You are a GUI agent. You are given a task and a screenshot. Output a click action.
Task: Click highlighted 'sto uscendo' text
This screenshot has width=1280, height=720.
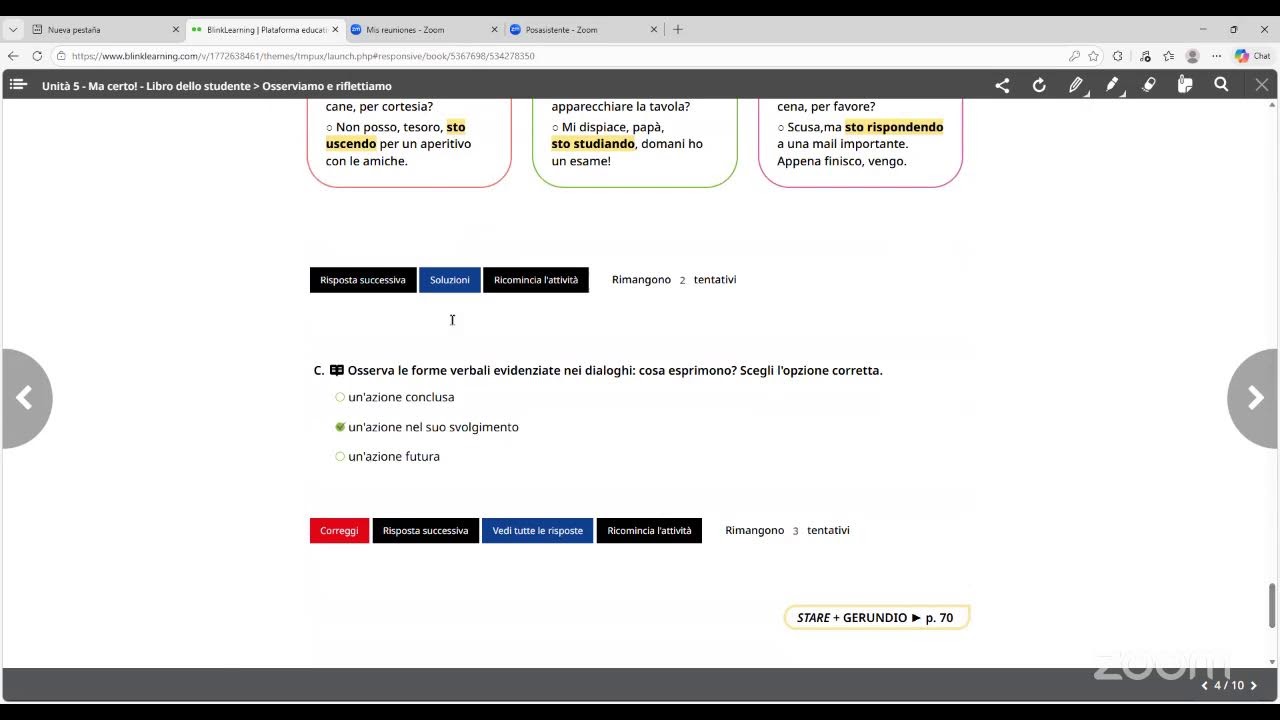396,135
